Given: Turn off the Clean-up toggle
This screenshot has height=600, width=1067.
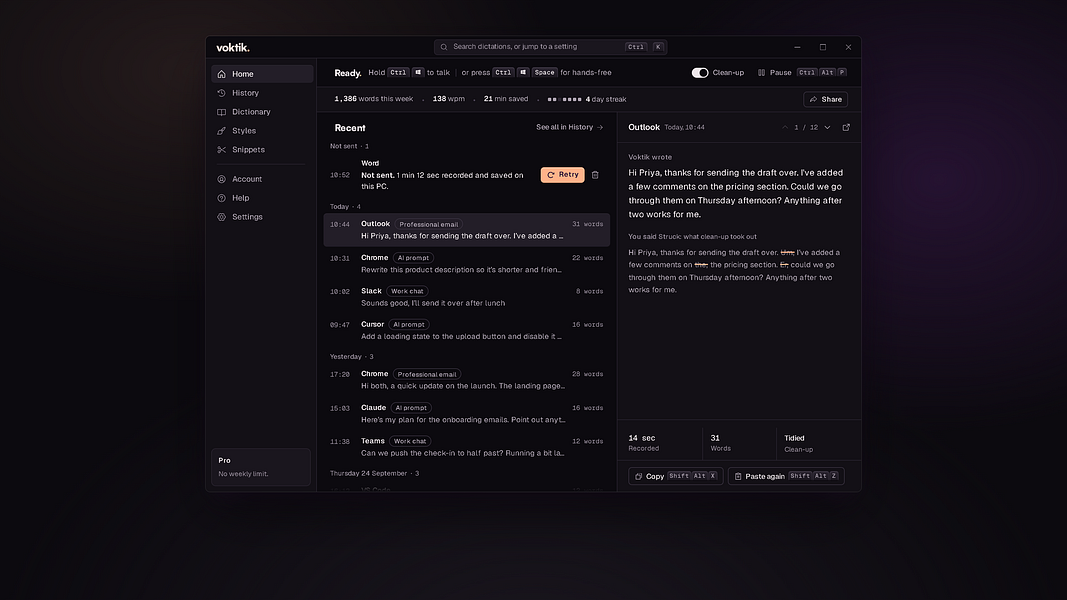Looking at the screenshot, I should (700, 73).
